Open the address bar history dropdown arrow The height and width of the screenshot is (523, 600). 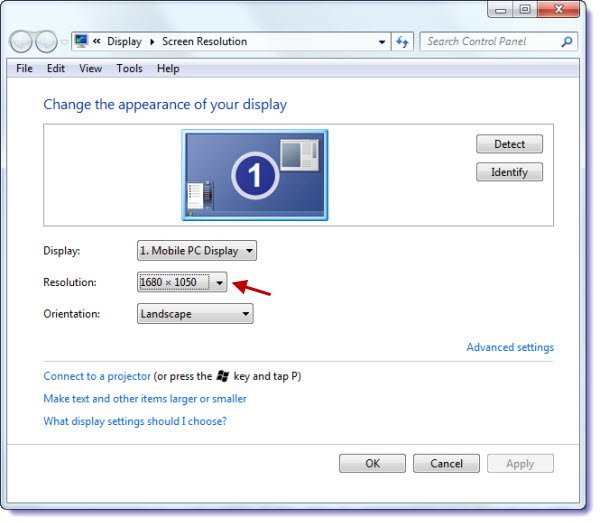click(382, 42)
